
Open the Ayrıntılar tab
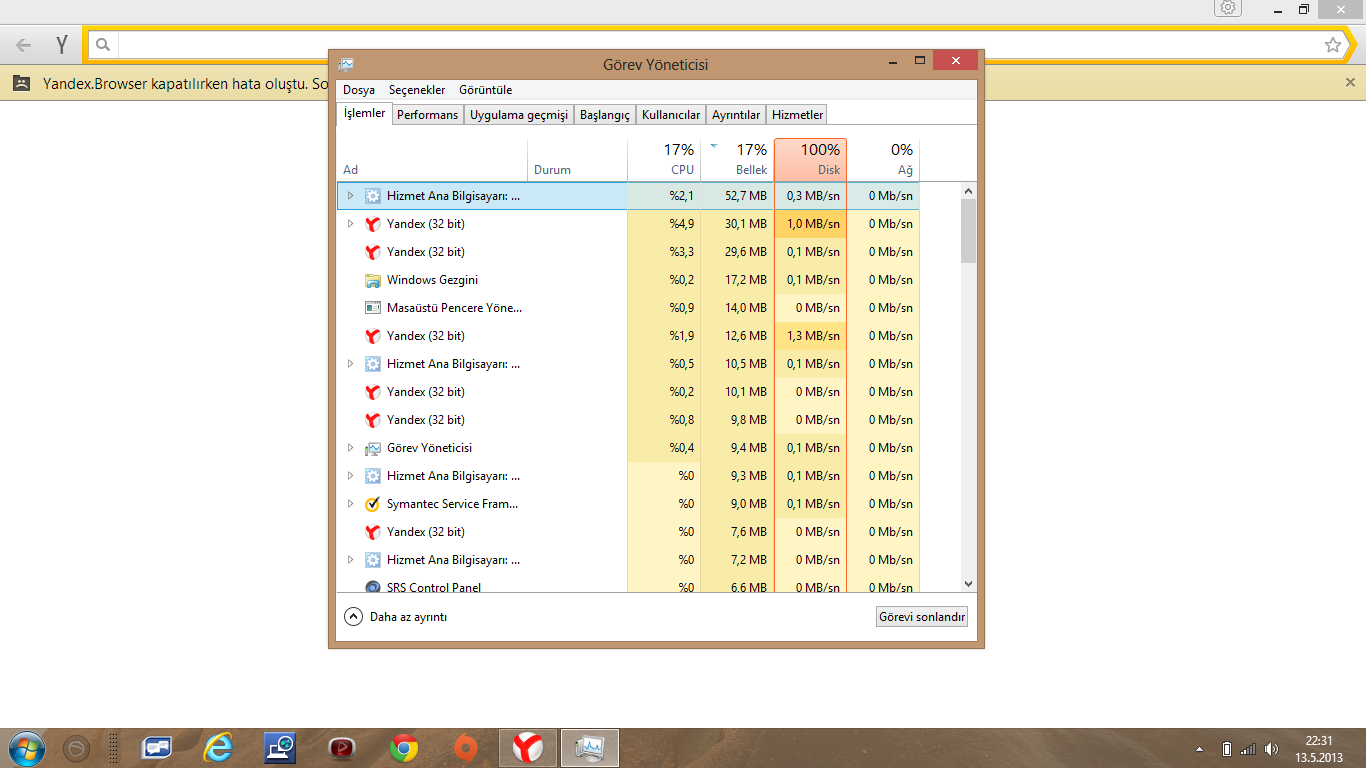click(736, 115)
